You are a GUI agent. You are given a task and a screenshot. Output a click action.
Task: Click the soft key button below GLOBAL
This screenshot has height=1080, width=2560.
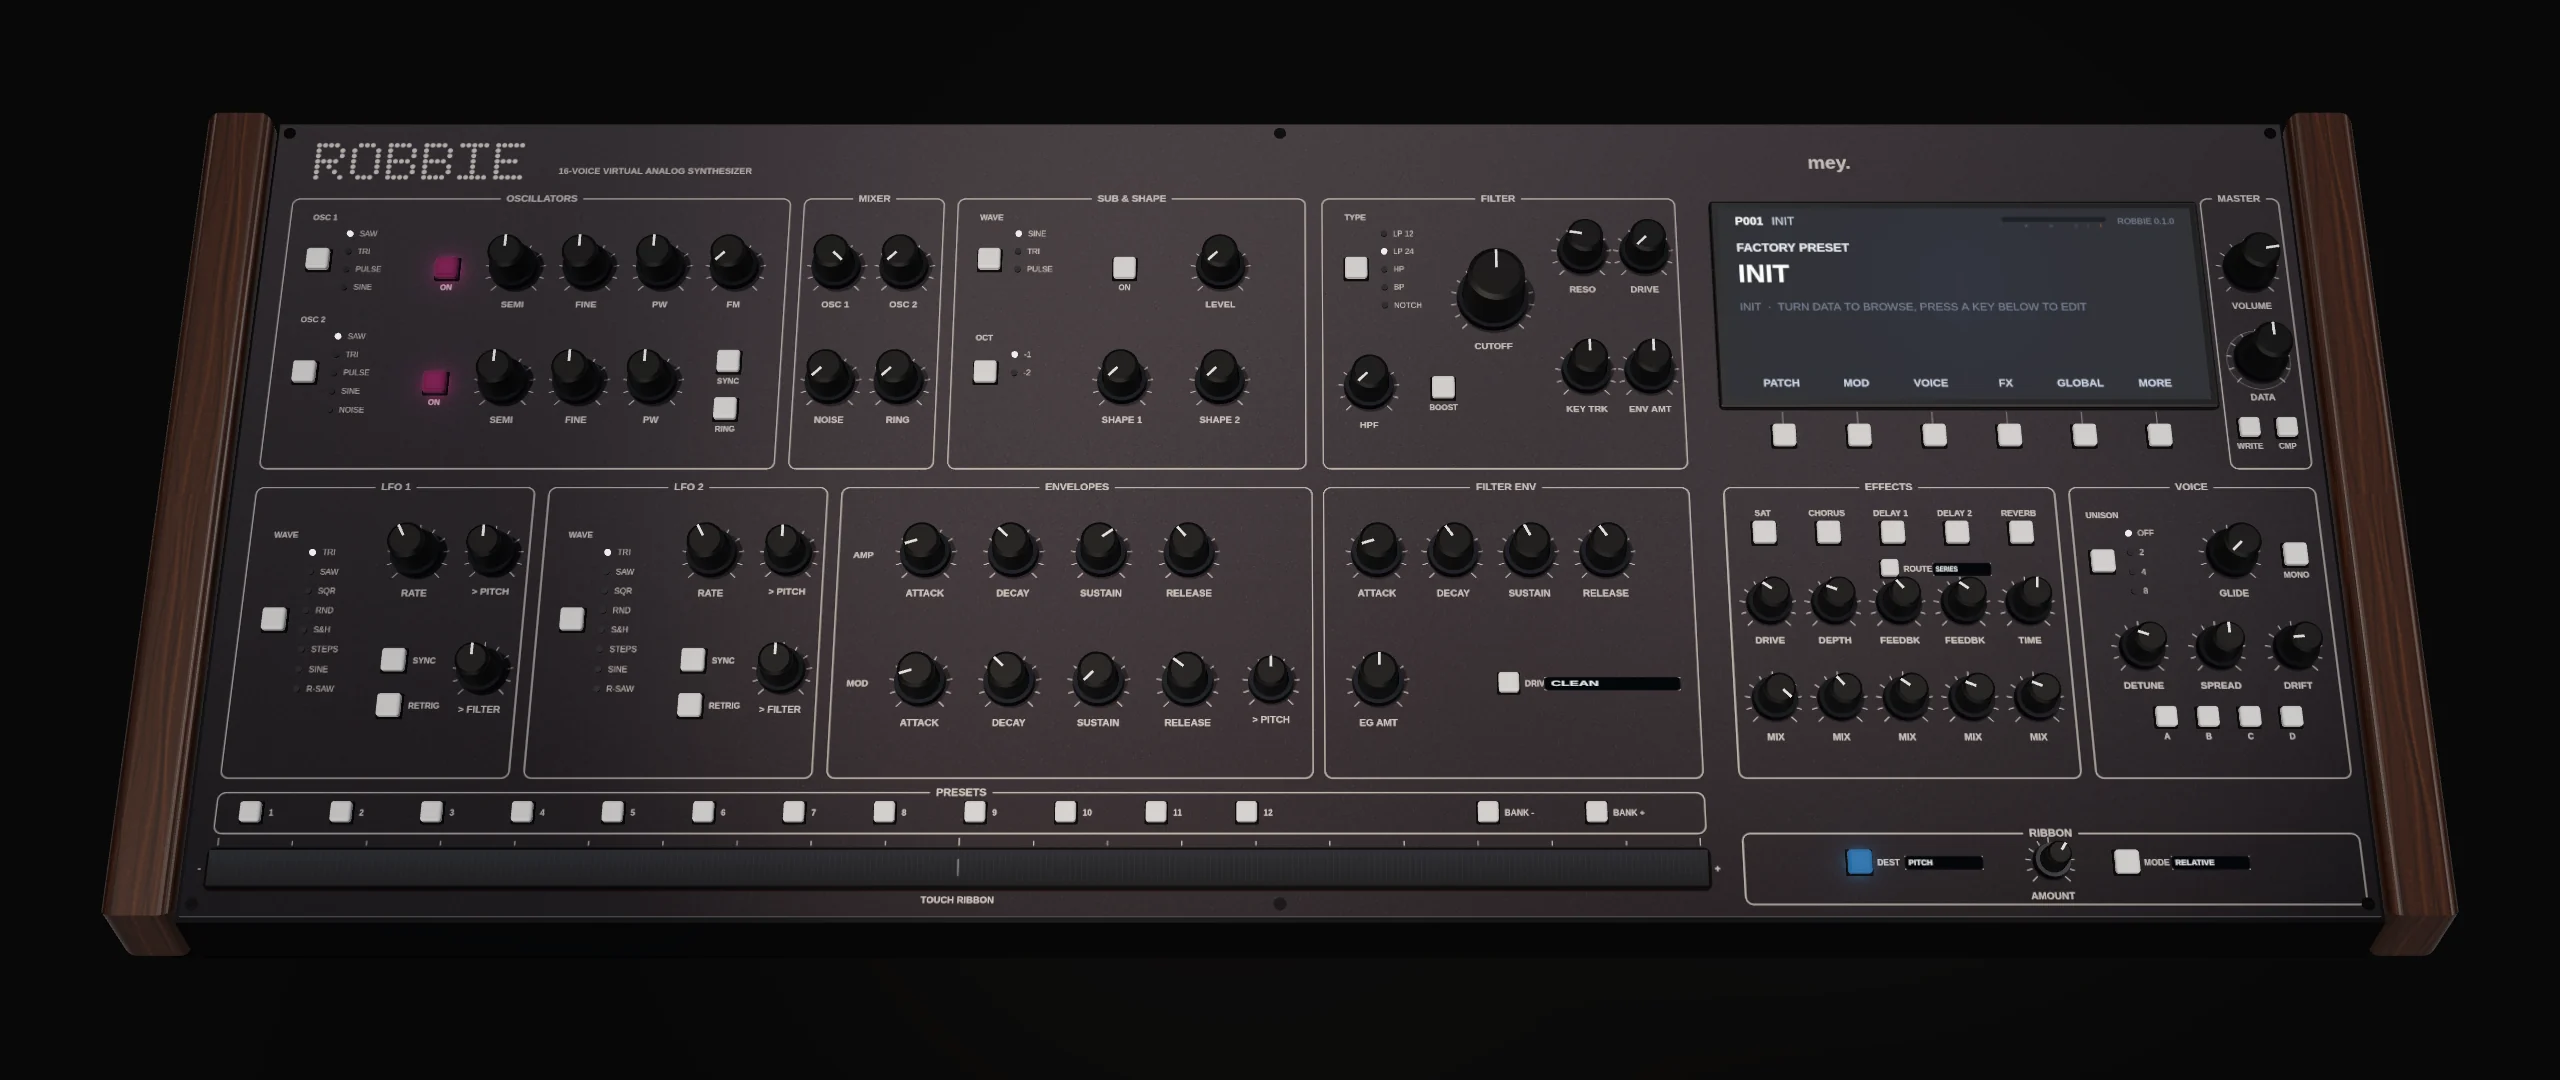point(2084,435)
